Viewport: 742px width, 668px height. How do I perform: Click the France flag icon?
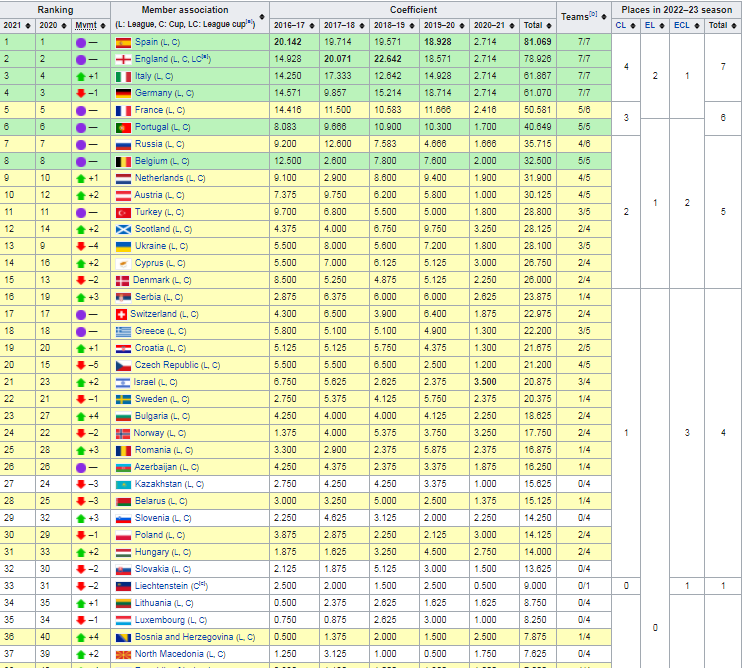pos(124,111)
